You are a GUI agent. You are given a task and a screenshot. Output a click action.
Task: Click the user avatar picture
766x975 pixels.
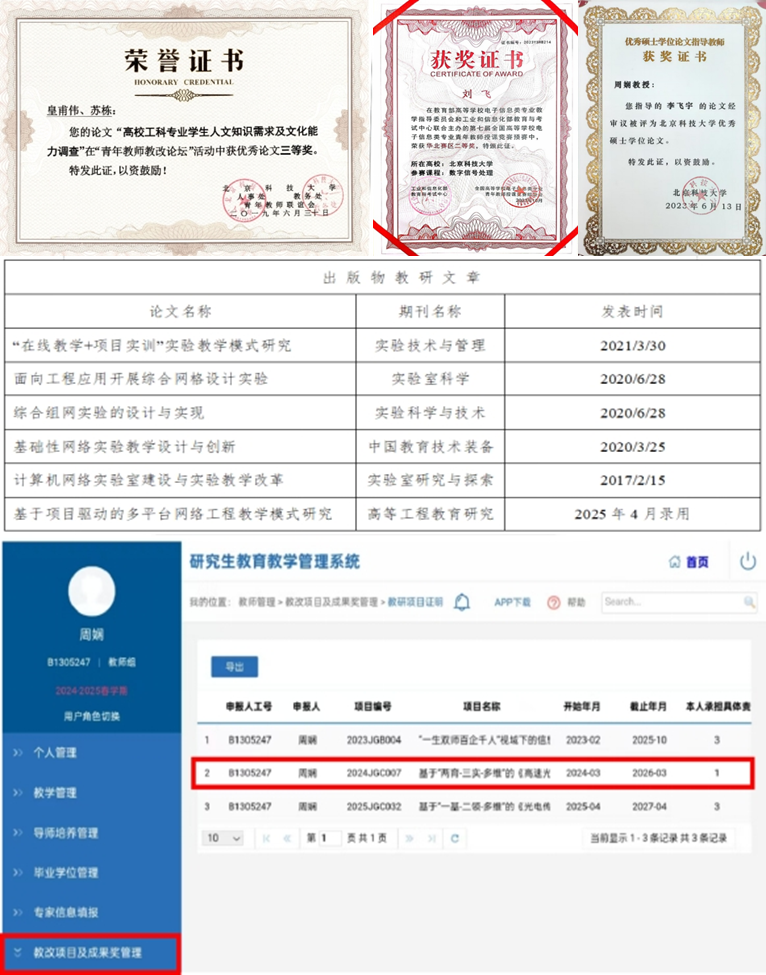pos(91,592)
